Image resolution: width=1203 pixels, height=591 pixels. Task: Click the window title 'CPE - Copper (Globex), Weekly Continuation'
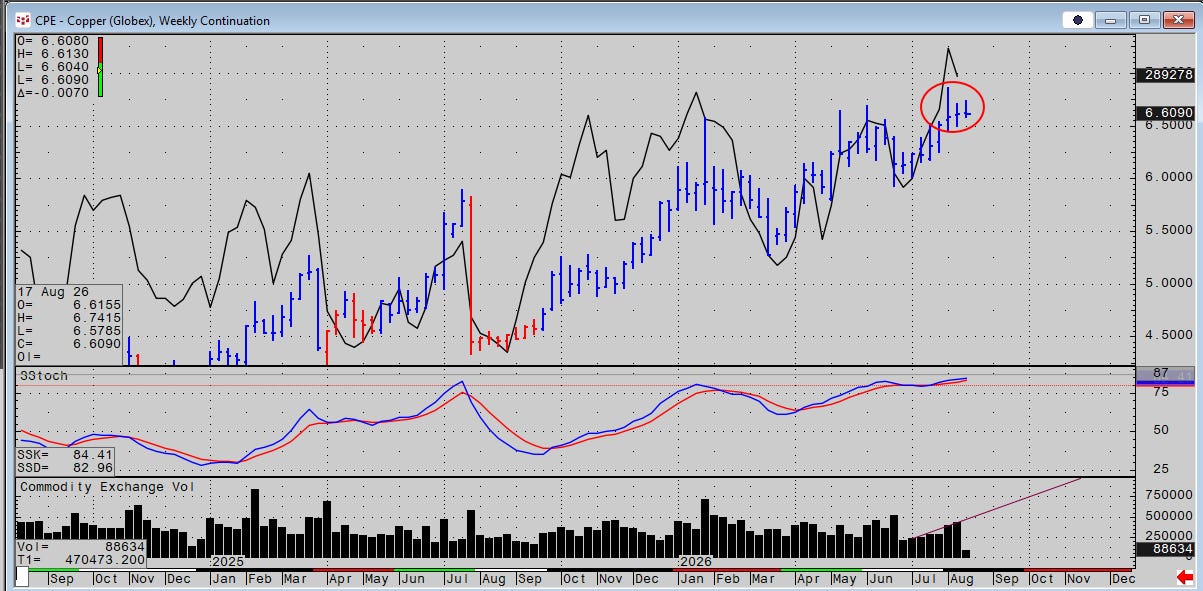pyautogui.click(x=152, y=20)
